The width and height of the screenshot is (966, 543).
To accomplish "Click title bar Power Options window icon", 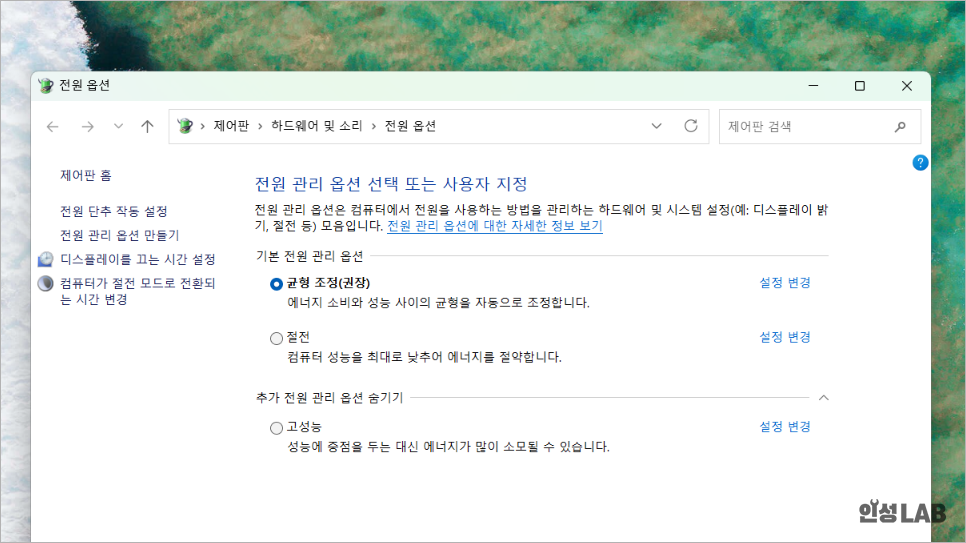I will pyautogui.click(x=46, y=86).
